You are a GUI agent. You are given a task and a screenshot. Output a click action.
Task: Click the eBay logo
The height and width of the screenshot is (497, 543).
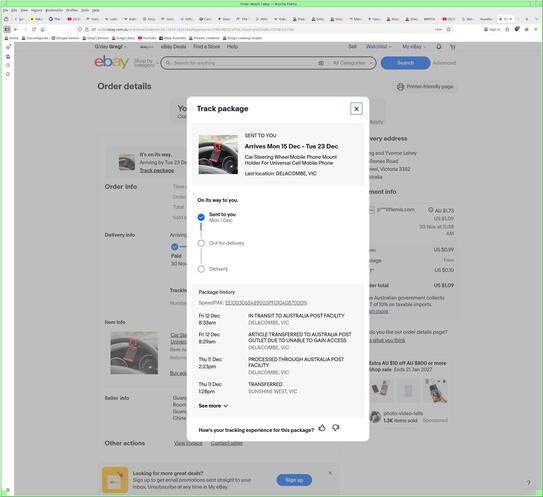coord(111,62)
